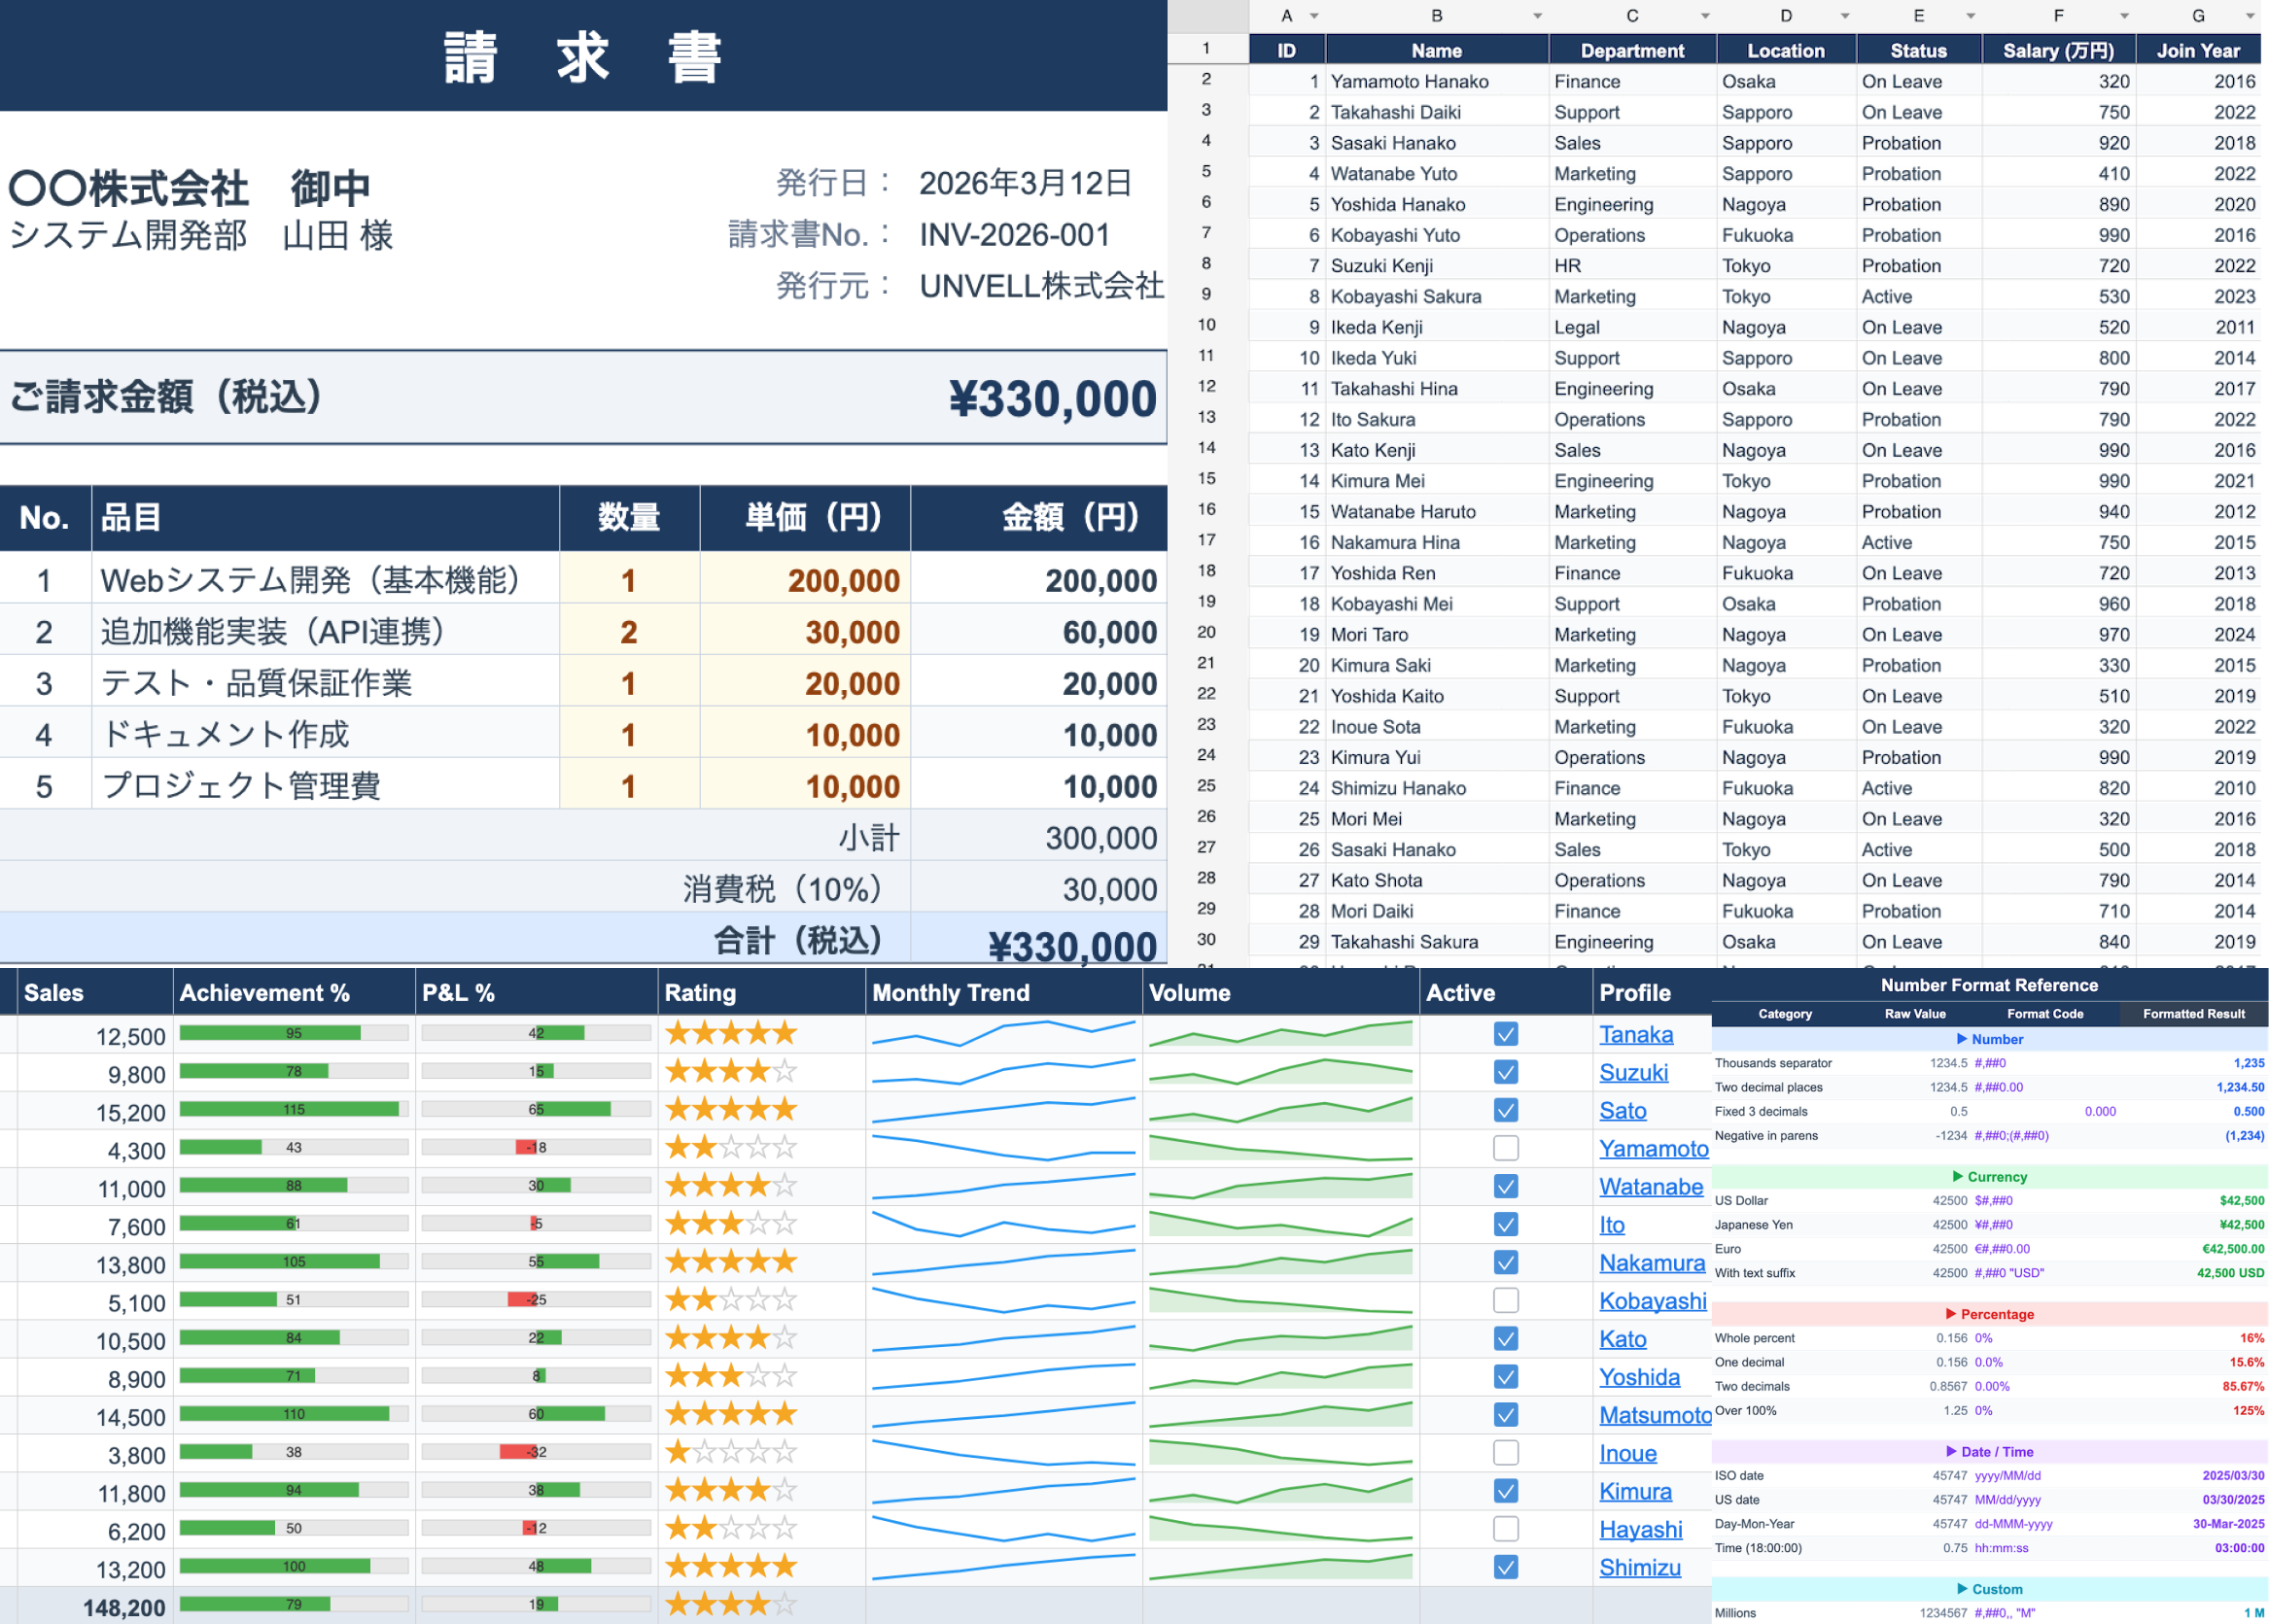Click the Achievement progress bar showing 115
This screenshot has width=2269, height=1624.
(x=293, y=1110)
